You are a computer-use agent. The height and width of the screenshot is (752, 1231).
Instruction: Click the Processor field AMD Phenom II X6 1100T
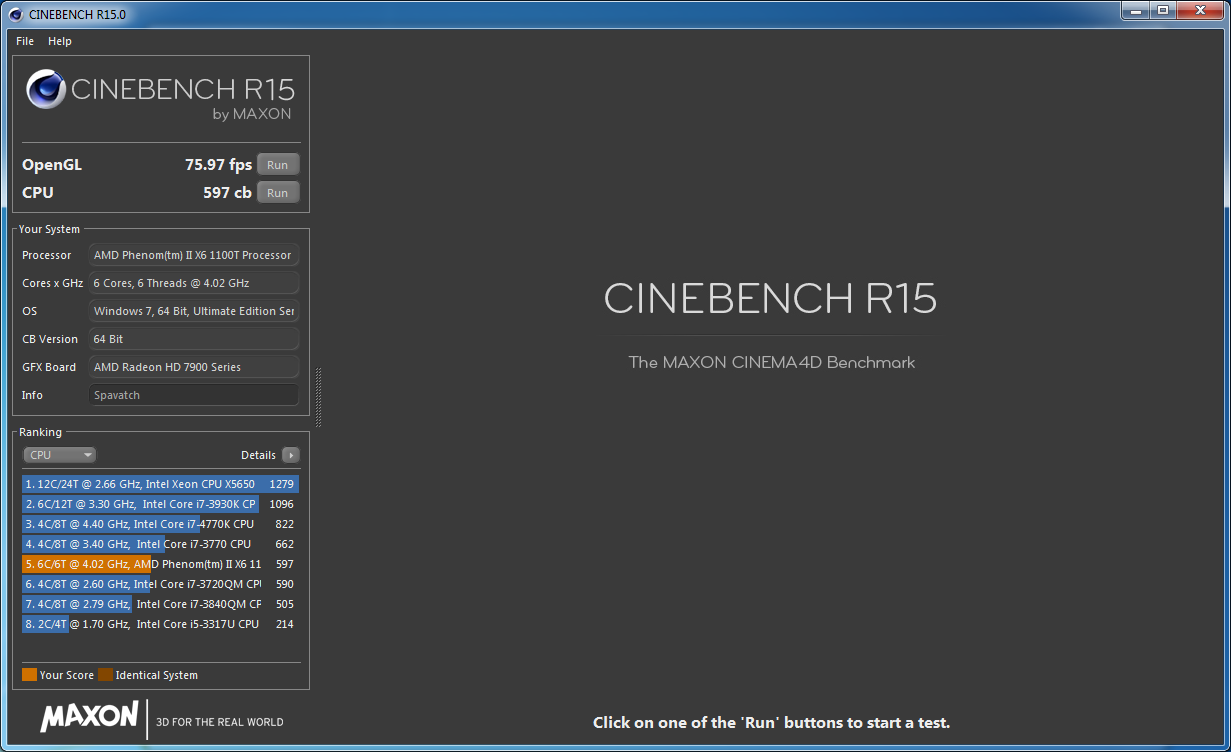[x=194, y=255]
